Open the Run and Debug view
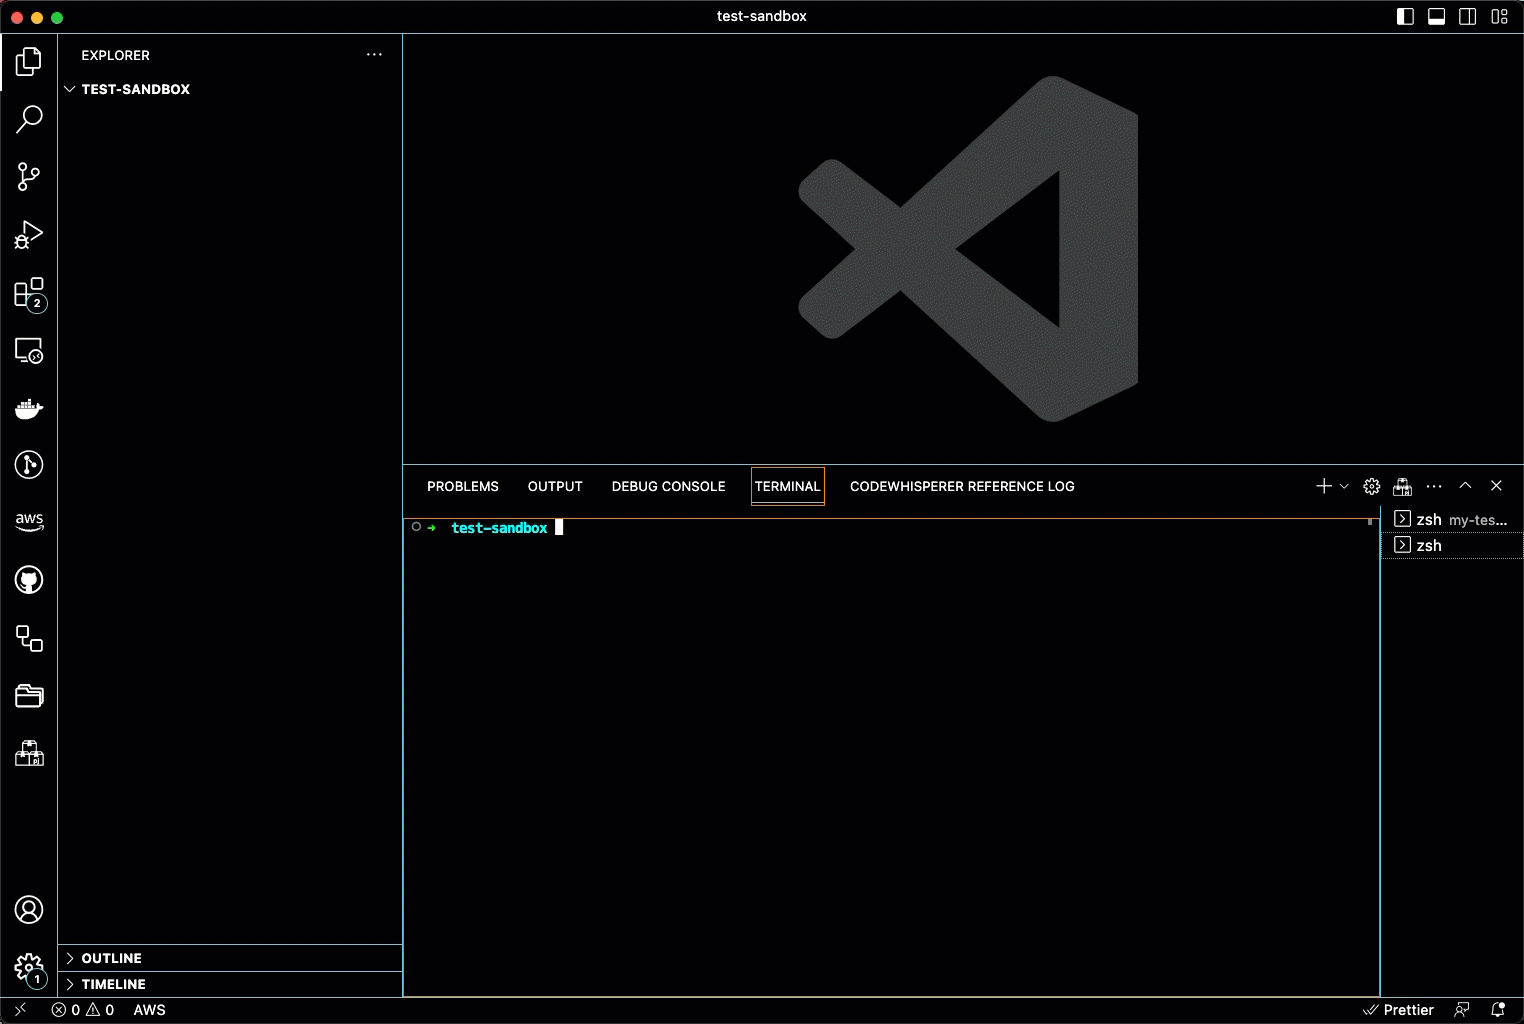The image size is (1524, 1024). [29, 235]
